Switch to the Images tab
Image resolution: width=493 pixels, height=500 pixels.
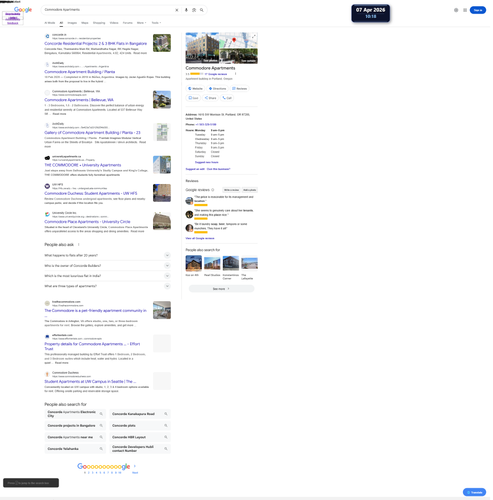[72, 23]
